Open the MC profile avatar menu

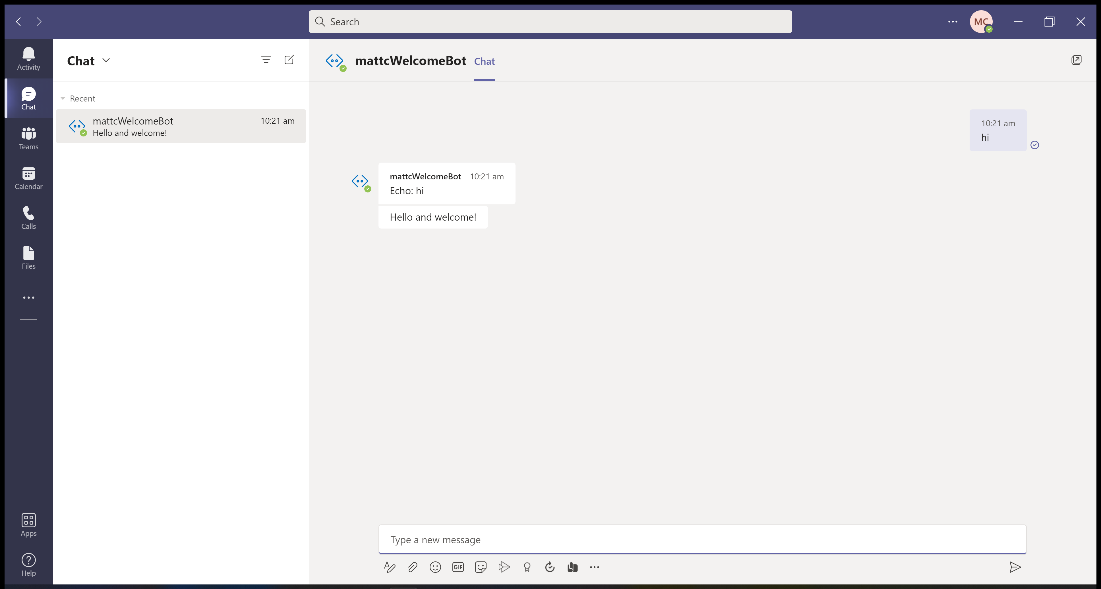tap(982, 22)
